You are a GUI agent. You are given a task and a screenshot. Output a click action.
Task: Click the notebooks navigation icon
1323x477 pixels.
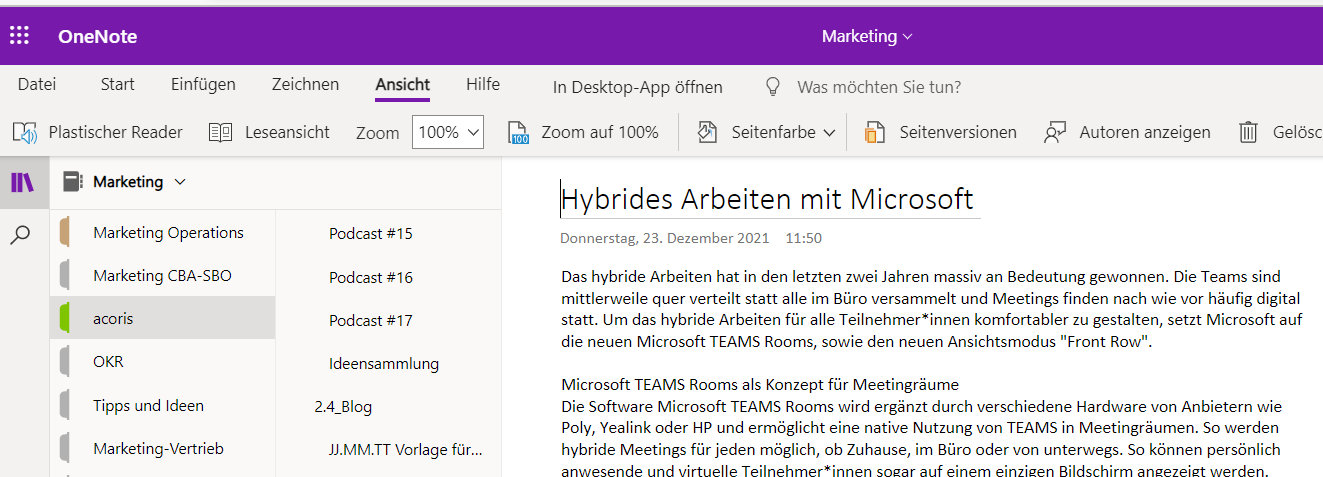pos(22,182)
